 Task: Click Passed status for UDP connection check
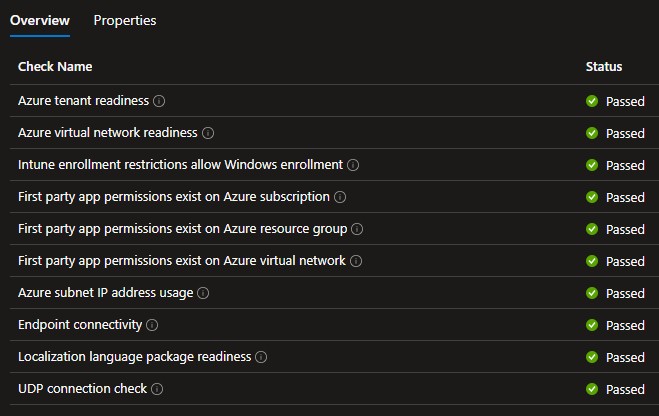[625, 389]
